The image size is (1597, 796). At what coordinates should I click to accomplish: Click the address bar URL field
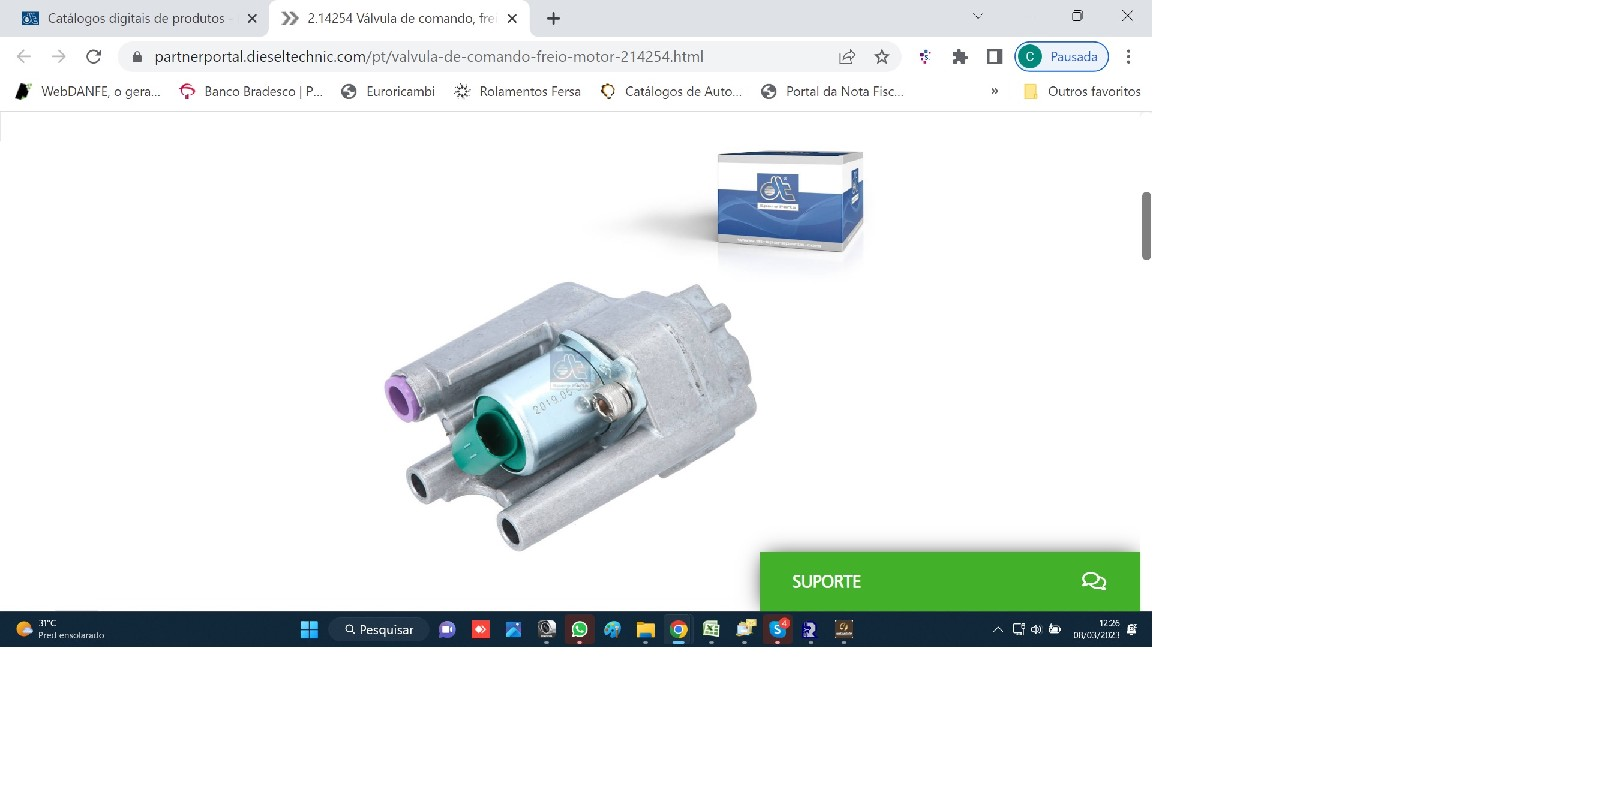click(x=430, y=57)
